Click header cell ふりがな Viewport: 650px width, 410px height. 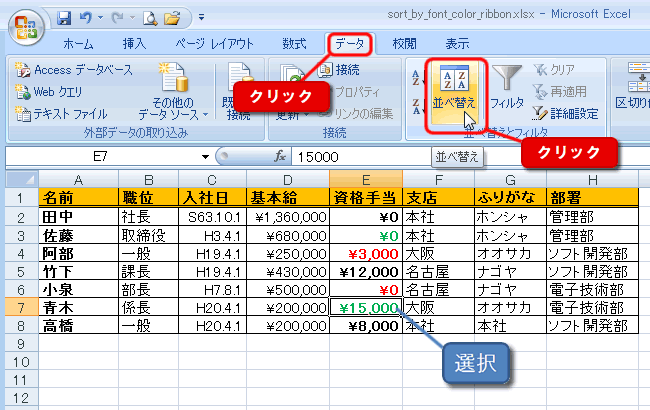[x=510, y=198]
